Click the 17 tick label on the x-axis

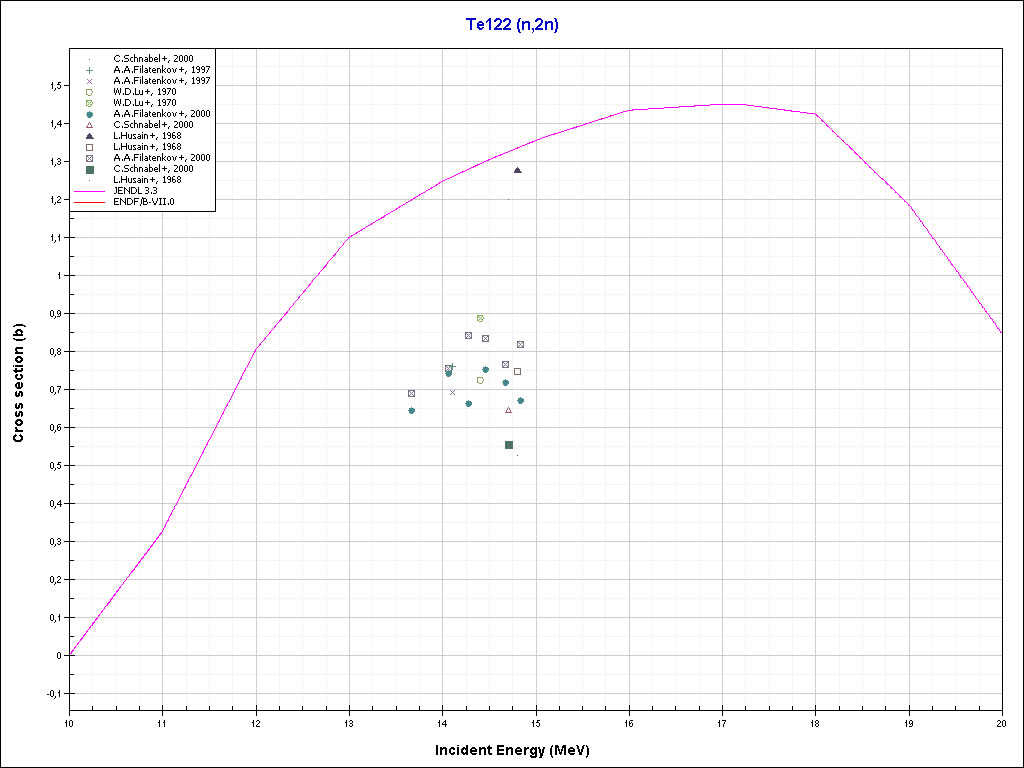point(722,723)
